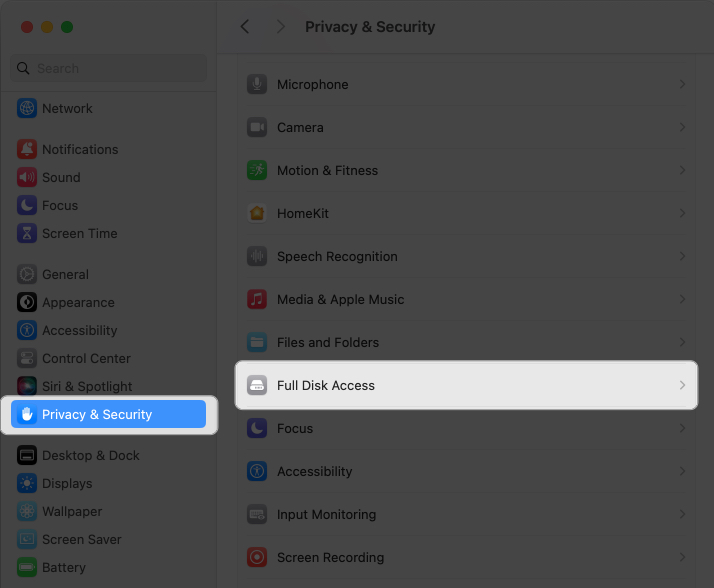Viewport: 714px width, 588px height.
Task: Click the magnifying glass search icon
Action: click(x=23, y=68)
